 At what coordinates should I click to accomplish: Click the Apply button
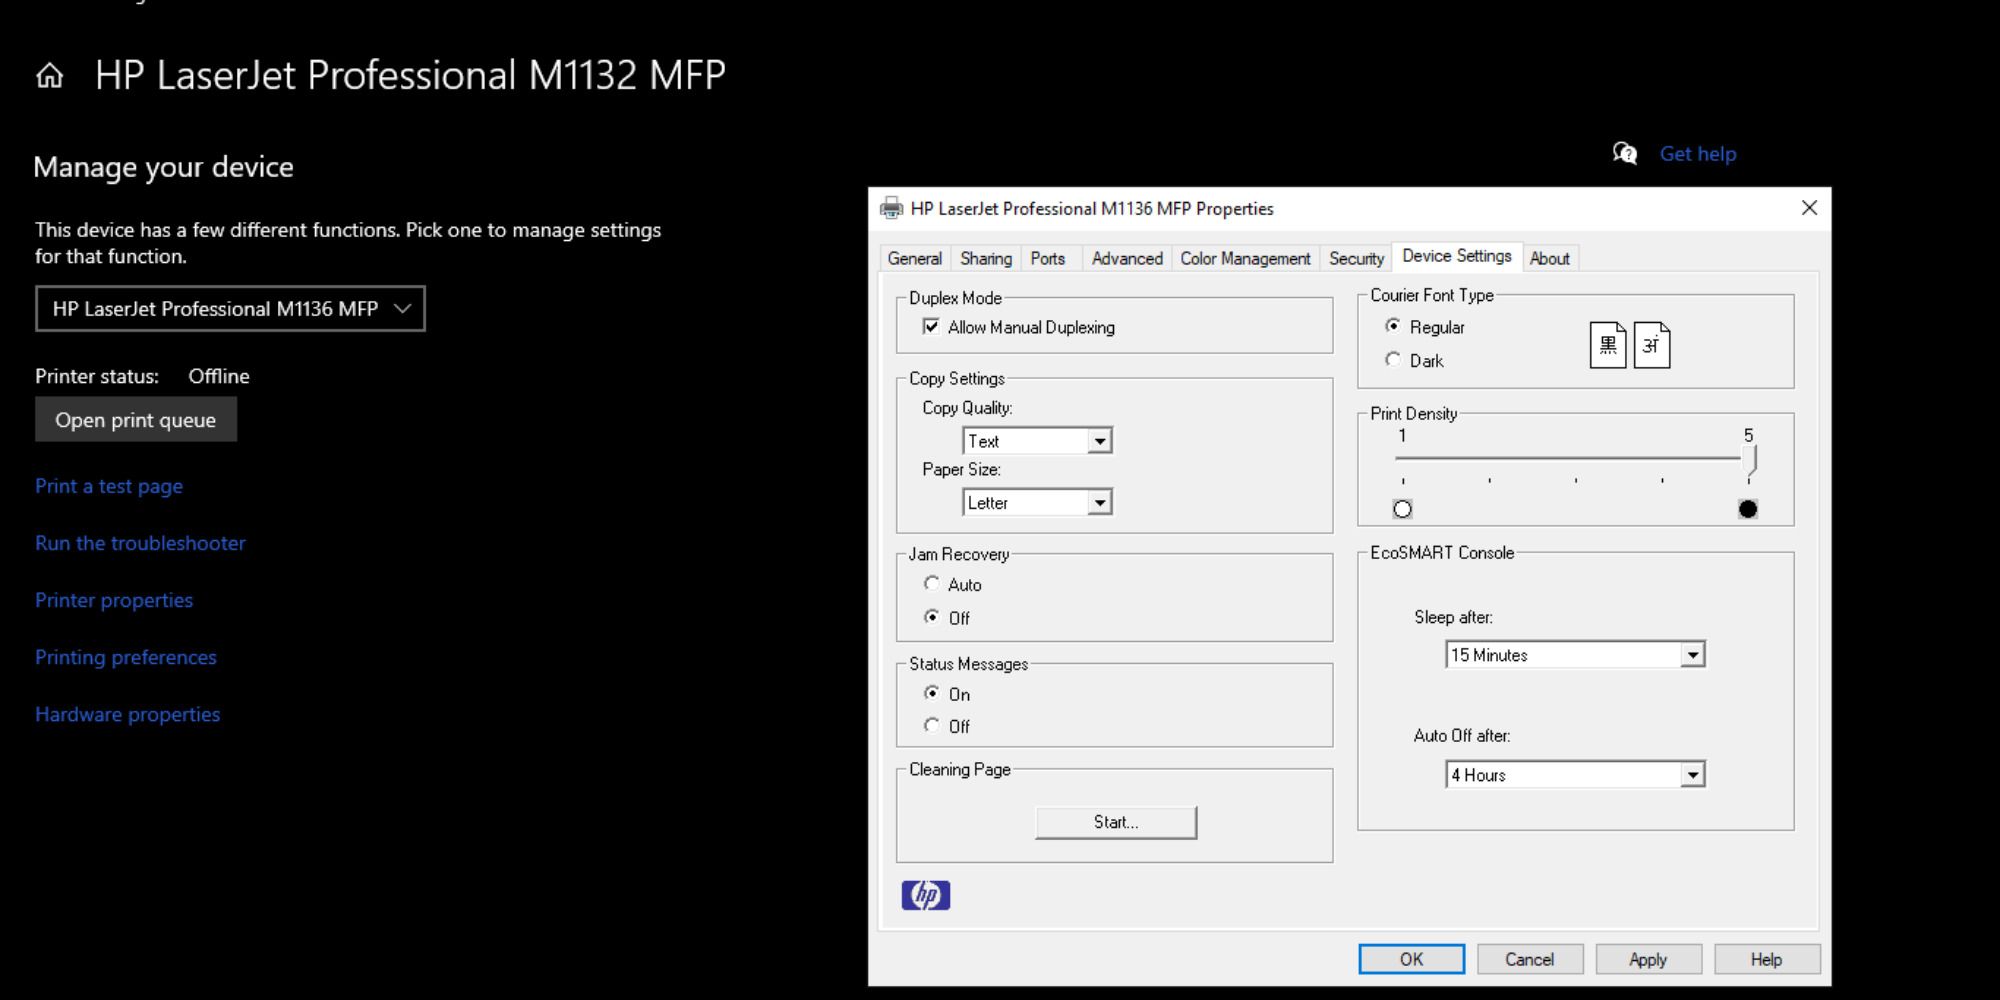click(1648, 959)
